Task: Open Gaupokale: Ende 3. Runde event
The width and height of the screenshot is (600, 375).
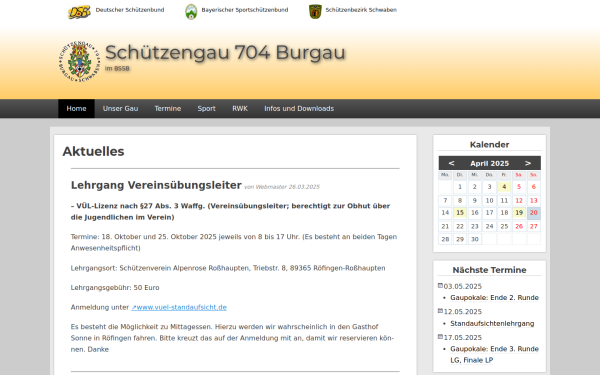Action: tap(494, 354)
